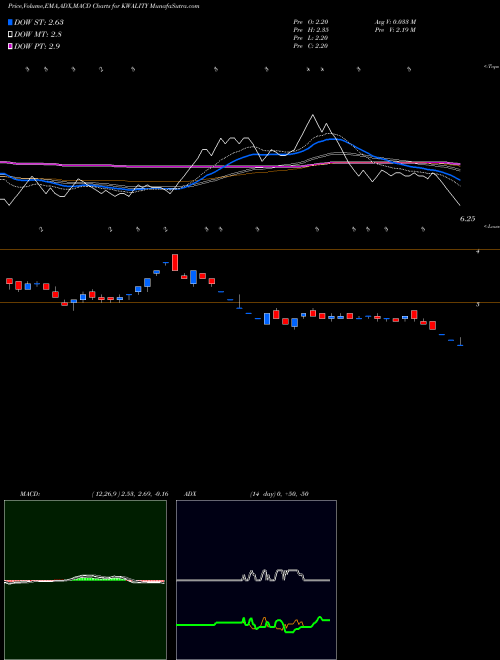The height and width of the screenshot is (660, 500).
Task: Click the 'Avg V: 0.033 M' volume text
Action: (x=395, y=22)
